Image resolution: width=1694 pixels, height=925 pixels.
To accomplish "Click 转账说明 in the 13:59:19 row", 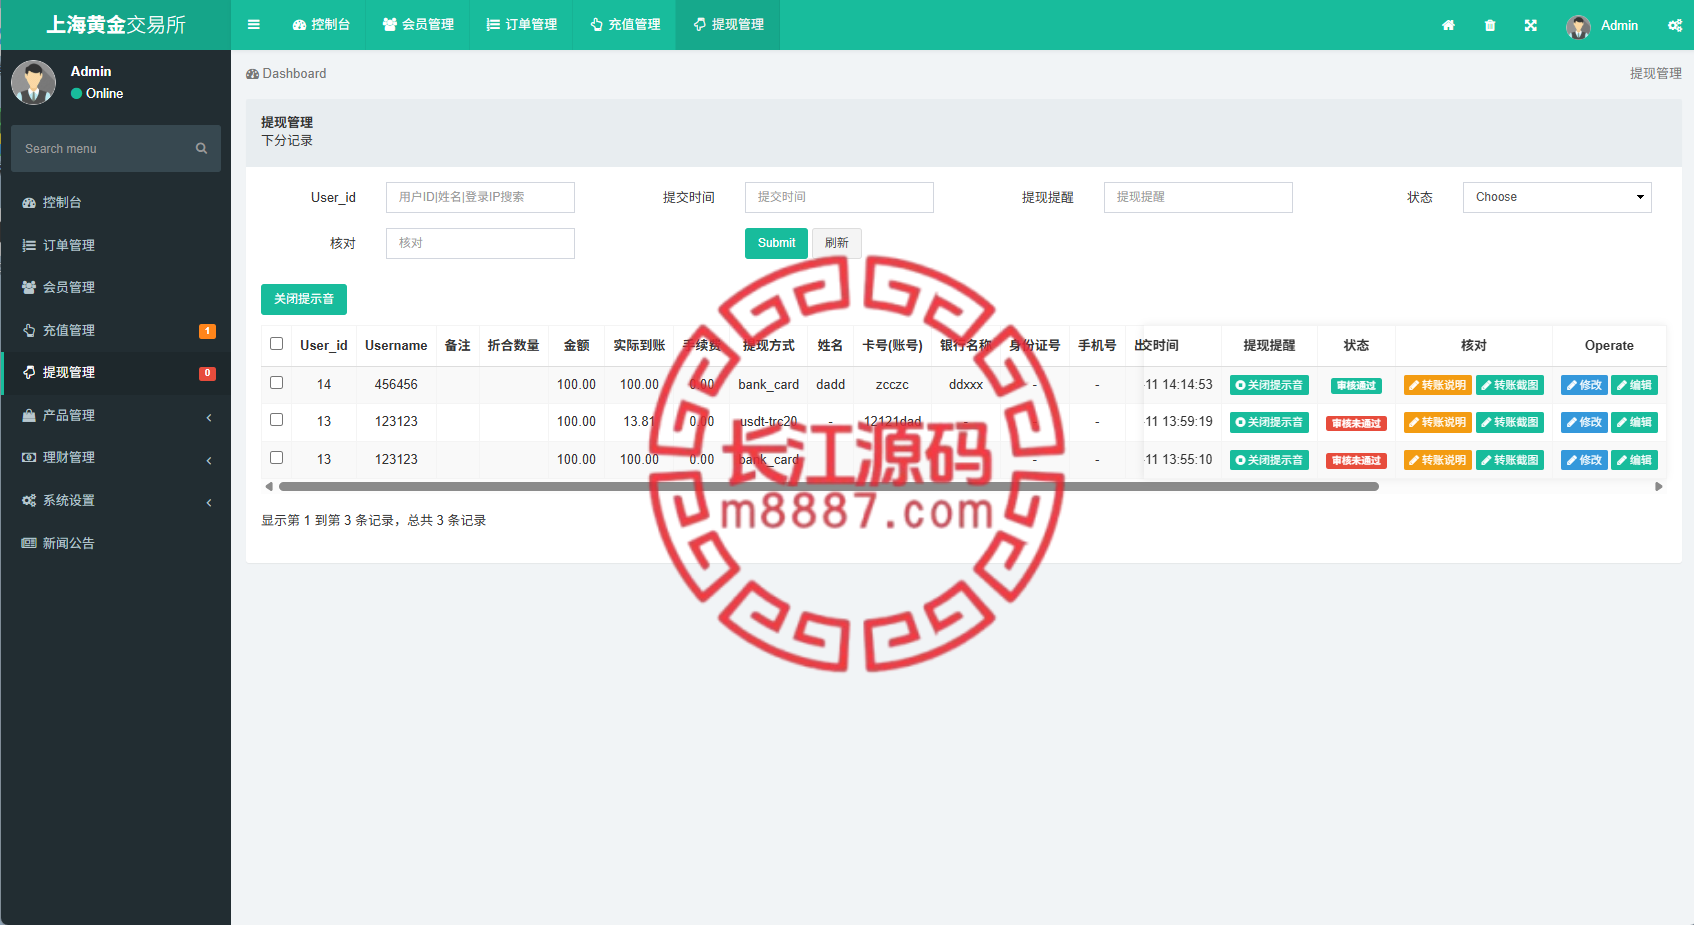I will [1437, 422].
